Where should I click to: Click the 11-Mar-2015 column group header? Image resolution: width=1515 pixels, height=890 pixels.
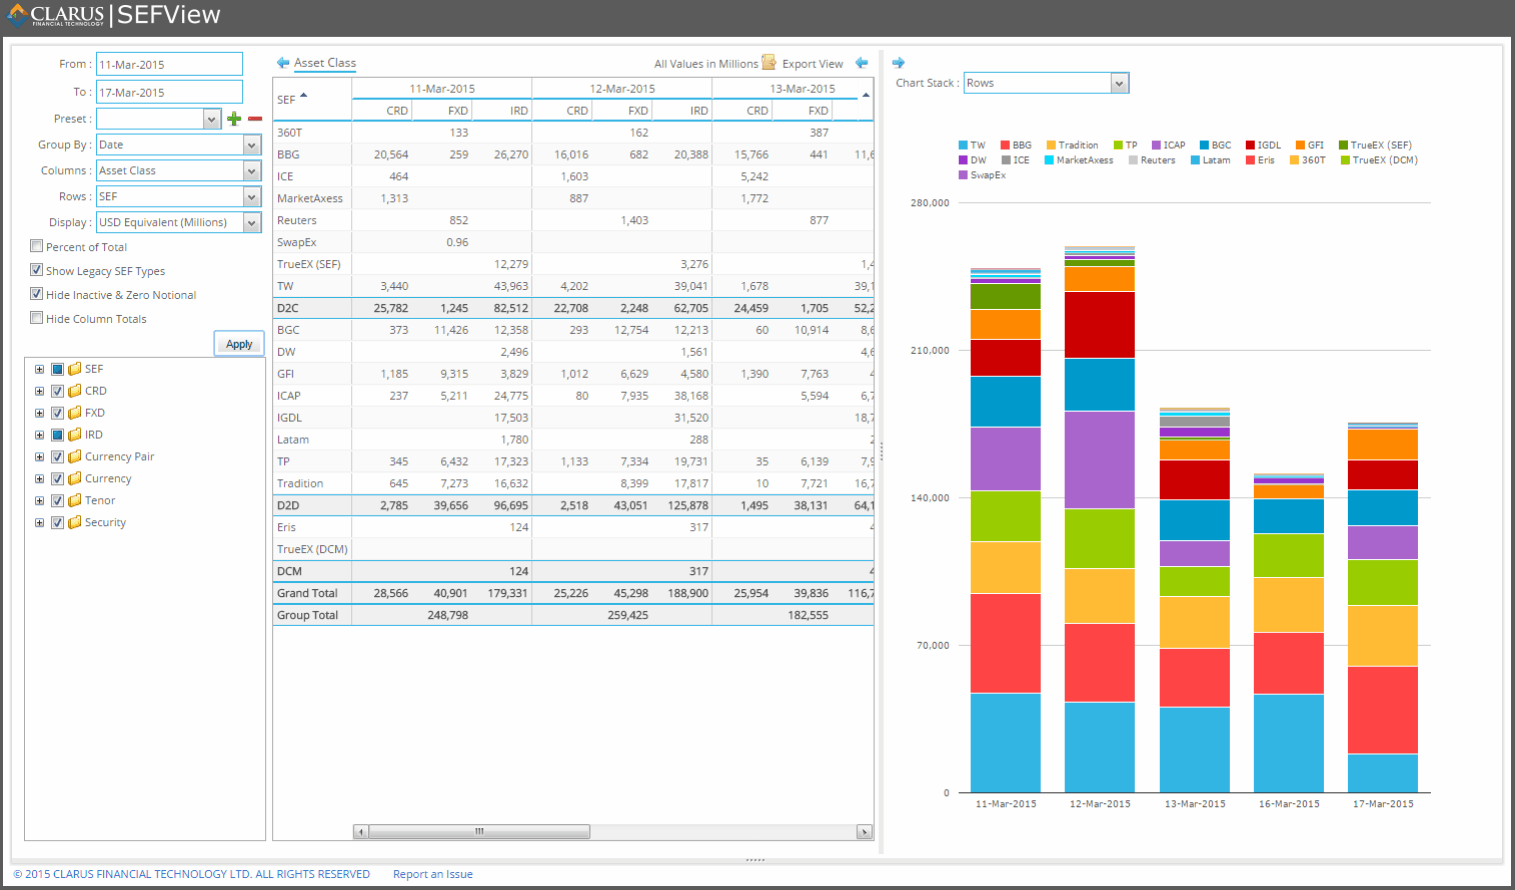[x=442, y=89]
